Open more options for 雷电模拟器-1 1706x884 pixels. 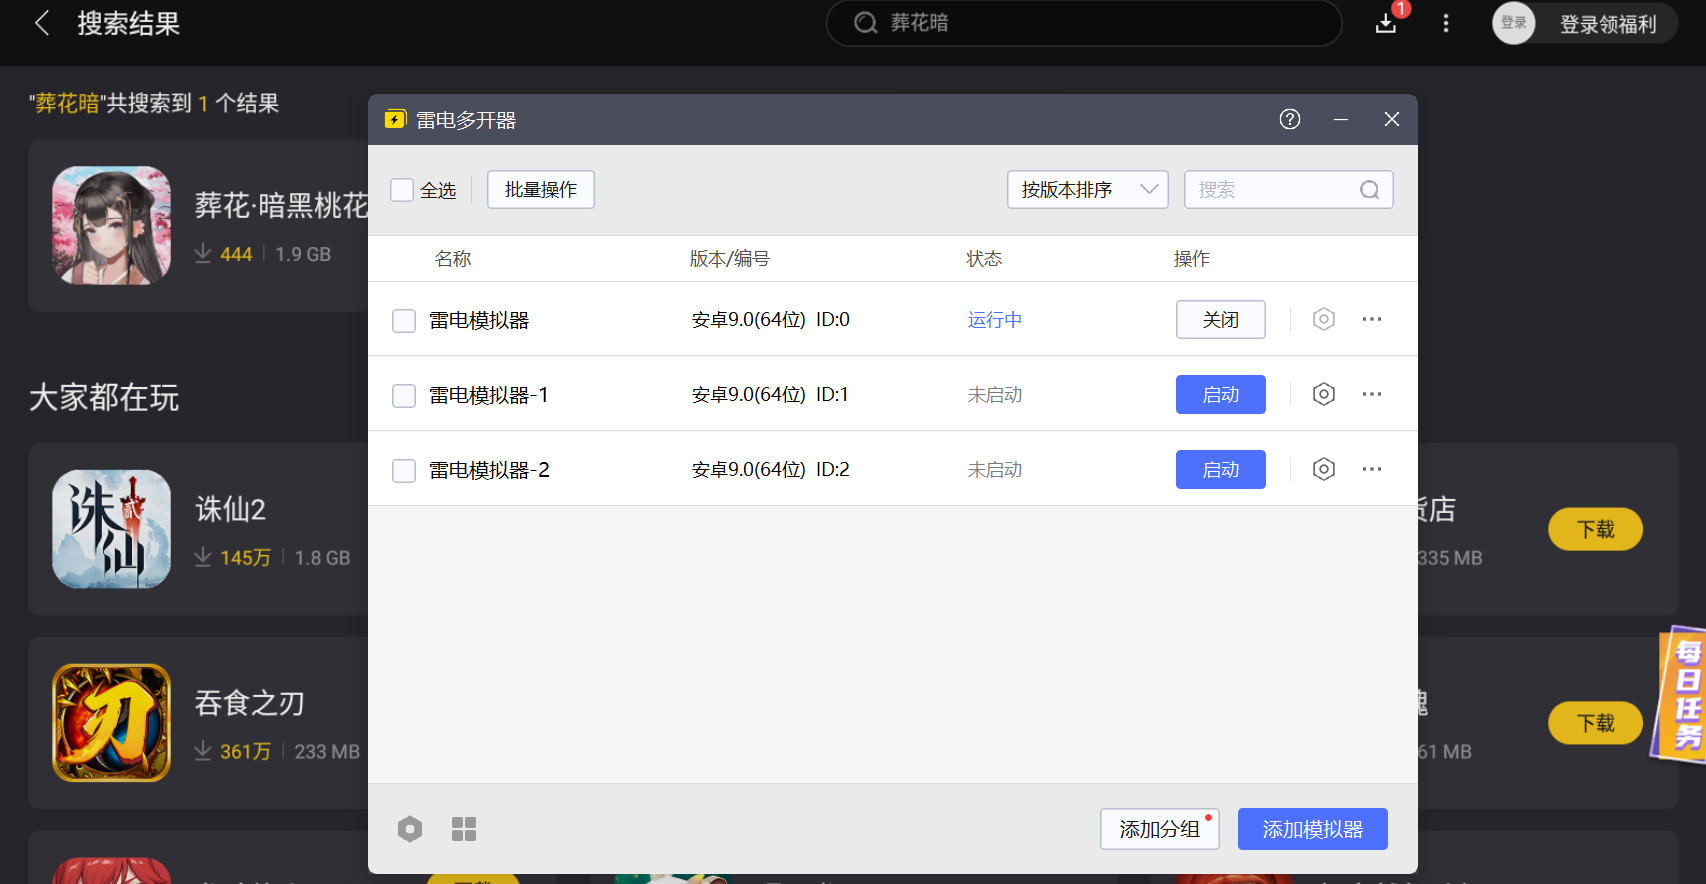(1372, 394)
